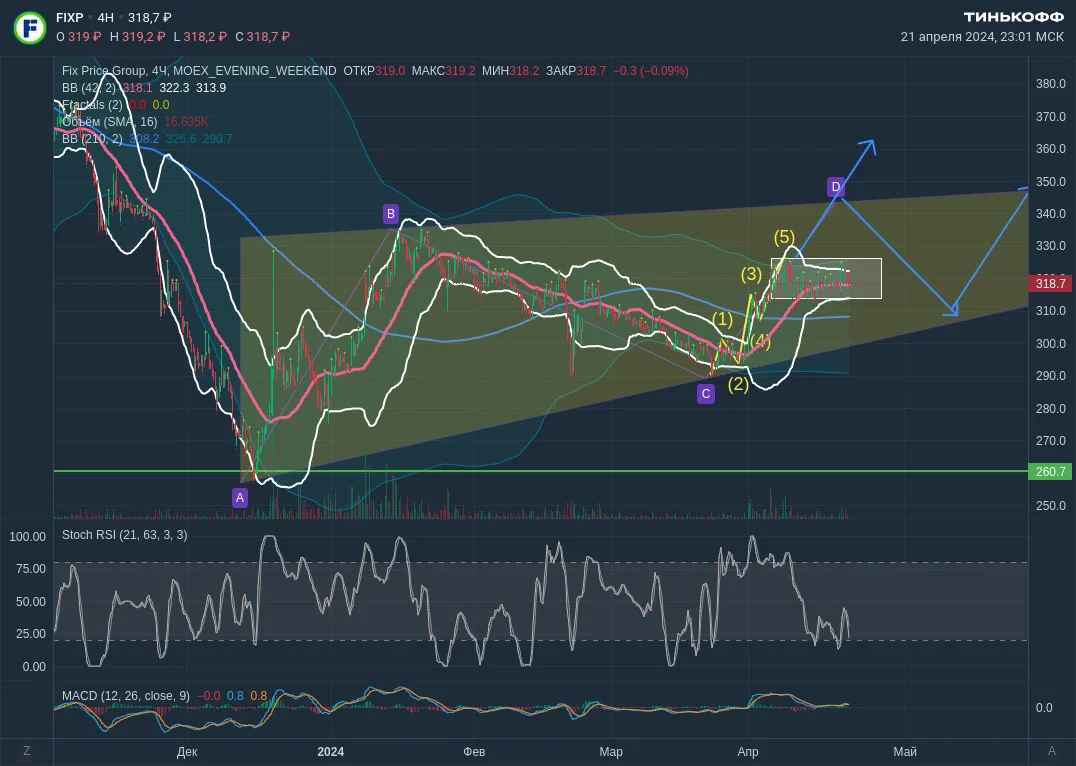The height and width of the screenshot is (766, 1076).
Task: Click the 4H timeframe label in header
Action: tap(106, 18)
